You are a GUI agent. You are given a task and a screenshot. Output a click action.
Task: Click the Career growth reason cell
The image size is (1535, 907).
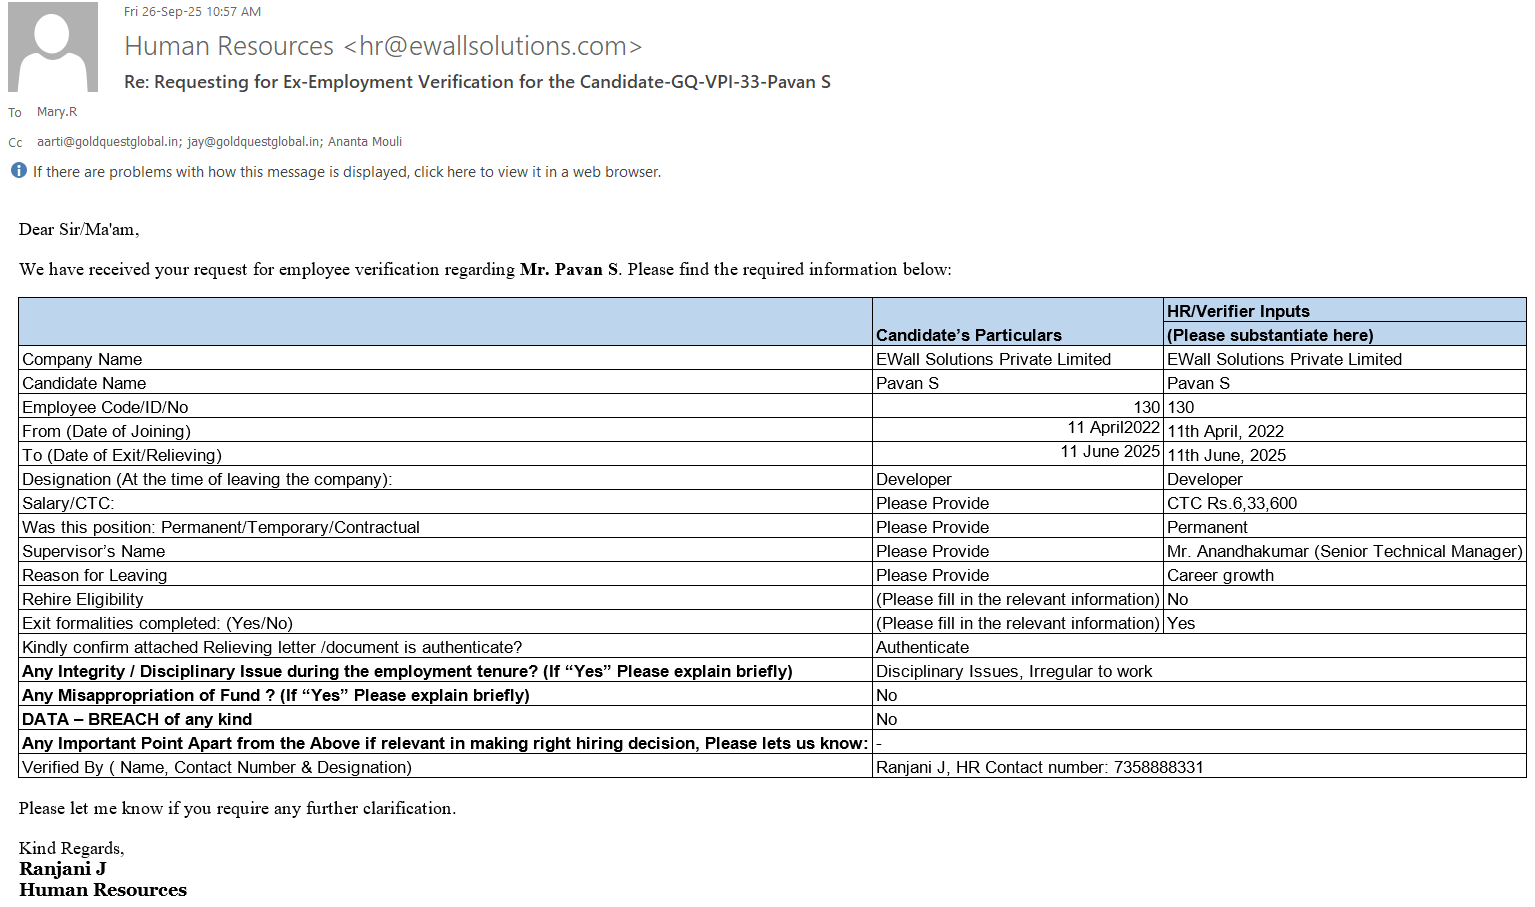pos(1220,575)
